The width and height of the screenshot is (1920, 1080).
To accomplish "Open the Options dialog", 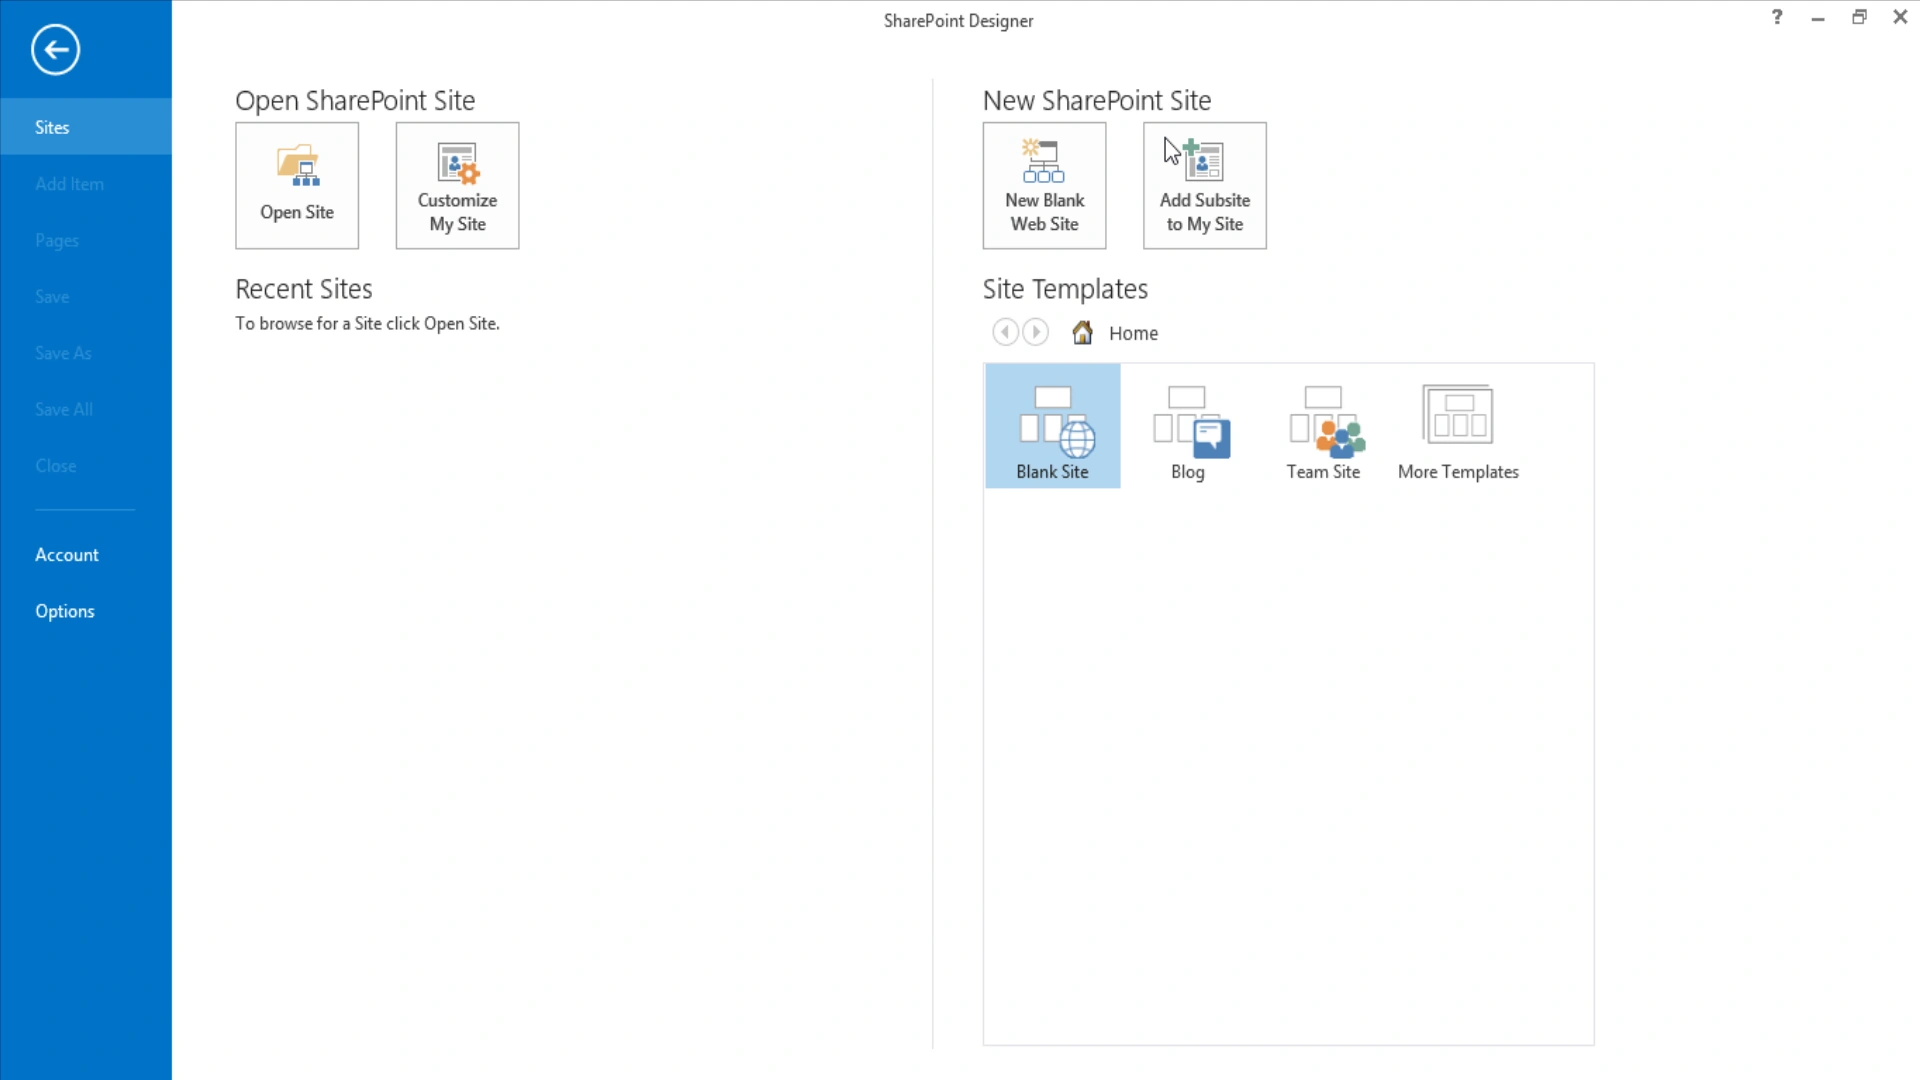I will (x=64, y=610).
